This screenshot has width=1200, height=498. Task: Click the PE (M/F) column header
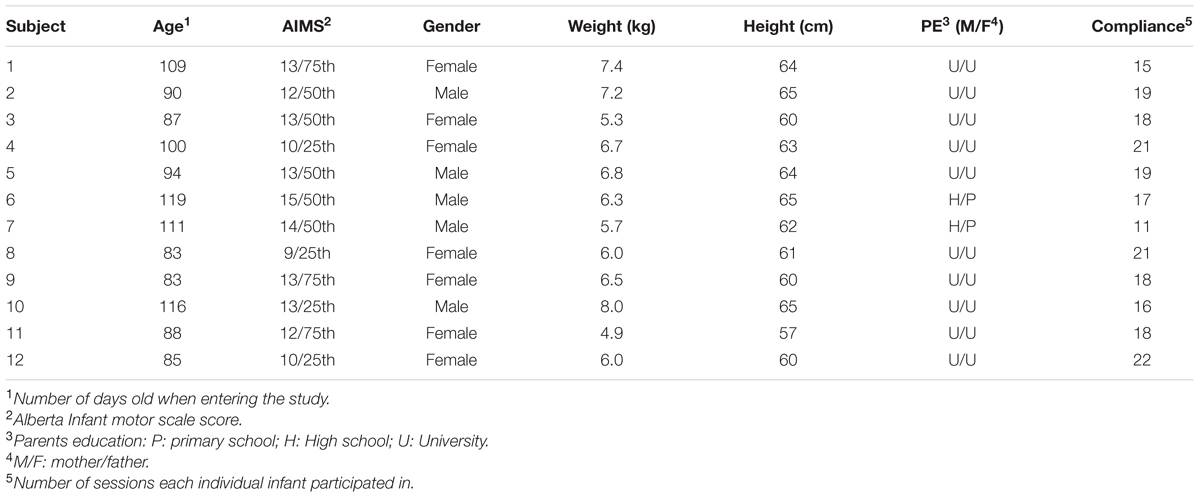(x=954, y=27)
